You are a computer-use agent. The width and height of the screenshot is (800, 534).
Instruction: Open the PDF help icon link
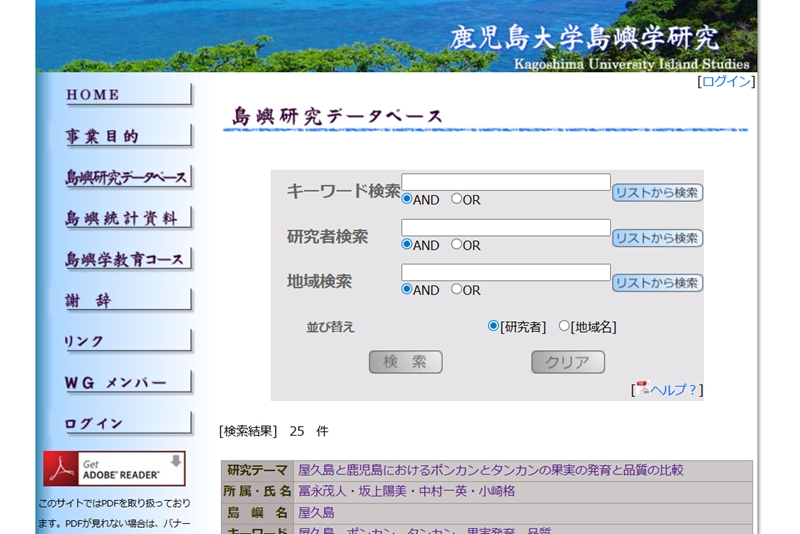click(643, 388)
